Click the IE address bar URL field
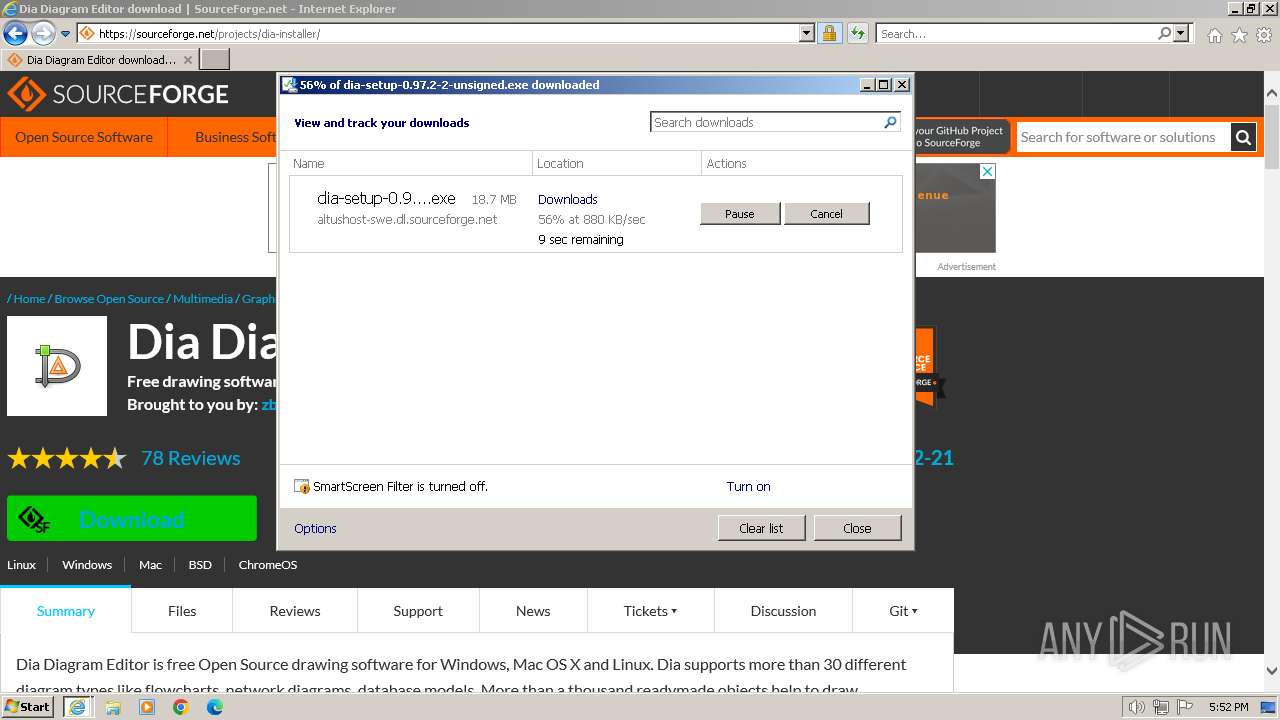Screen dimensions: 1280x720 (x=447, y=33)
